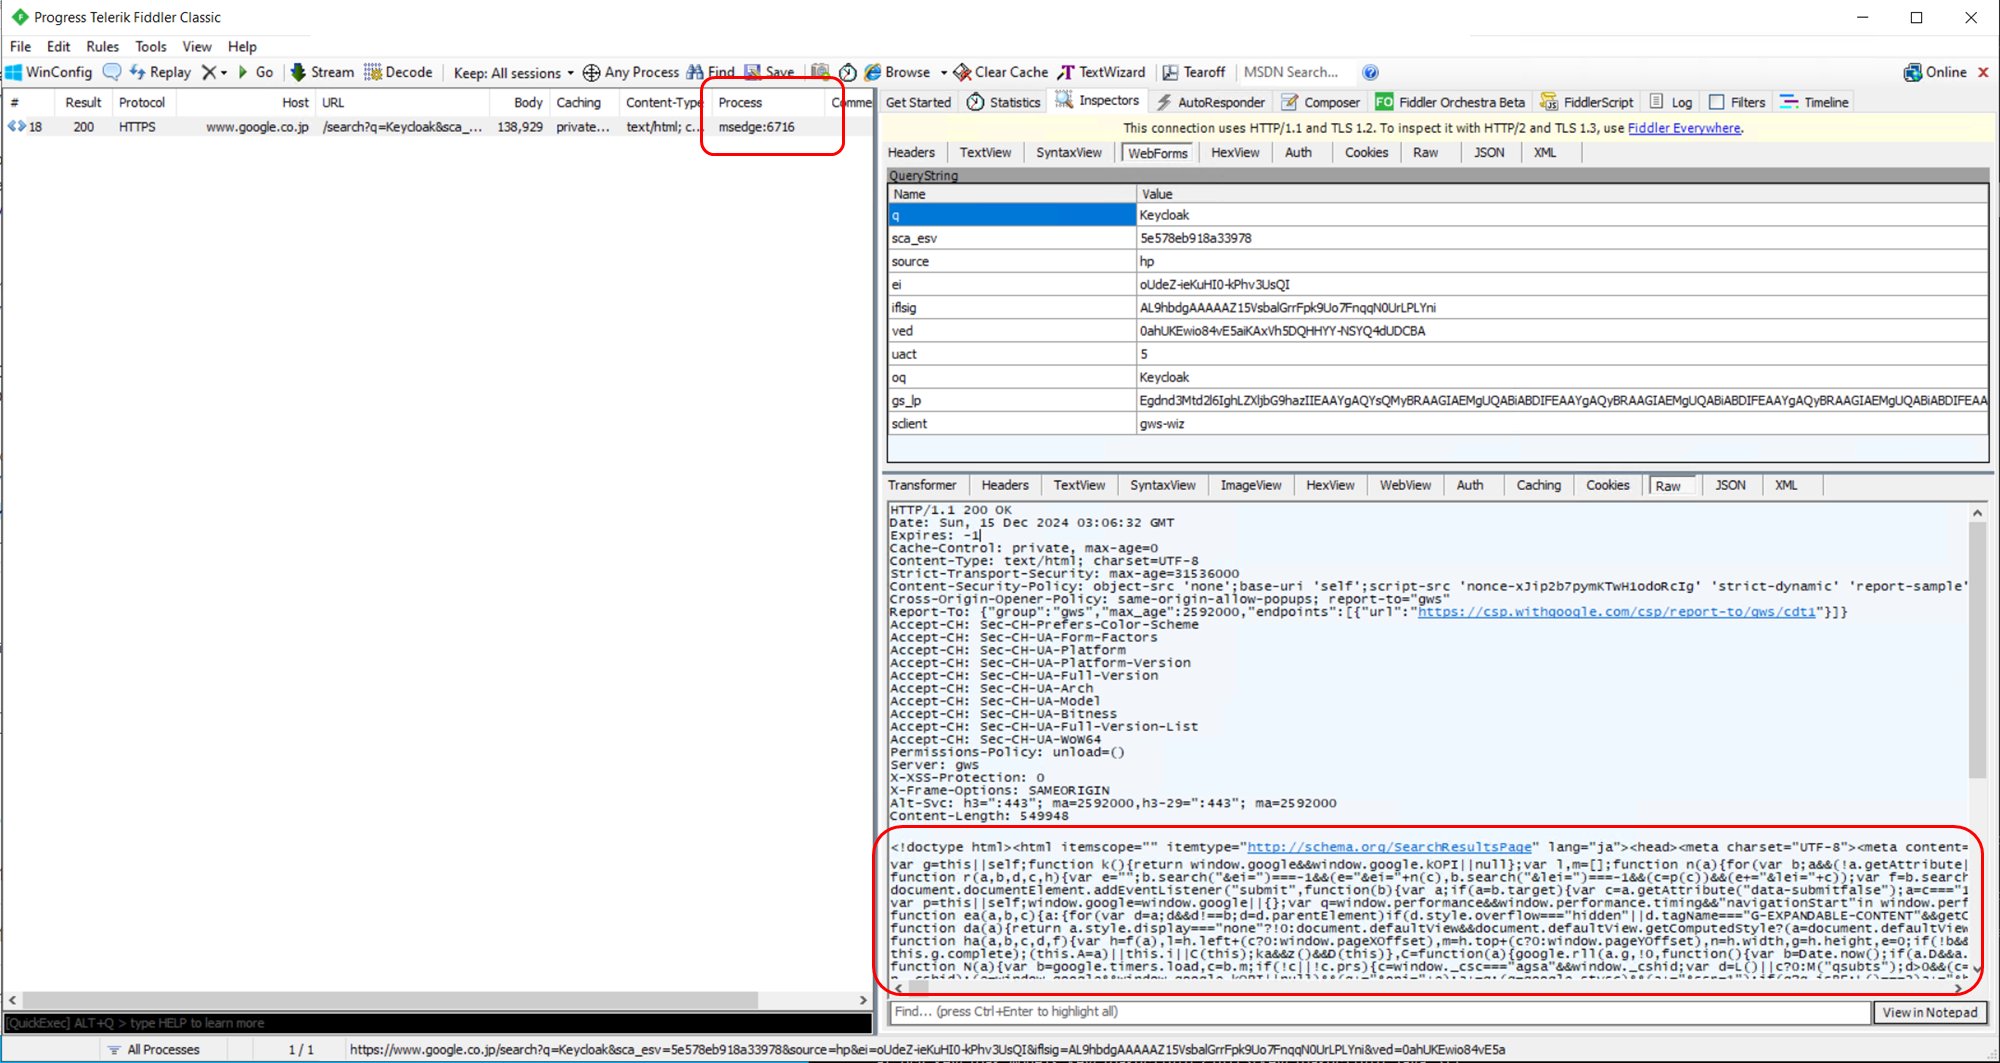The image size is (2000, 1063).
Task: Click the Remove sessions X icon
Action: (x=208, y=72)
